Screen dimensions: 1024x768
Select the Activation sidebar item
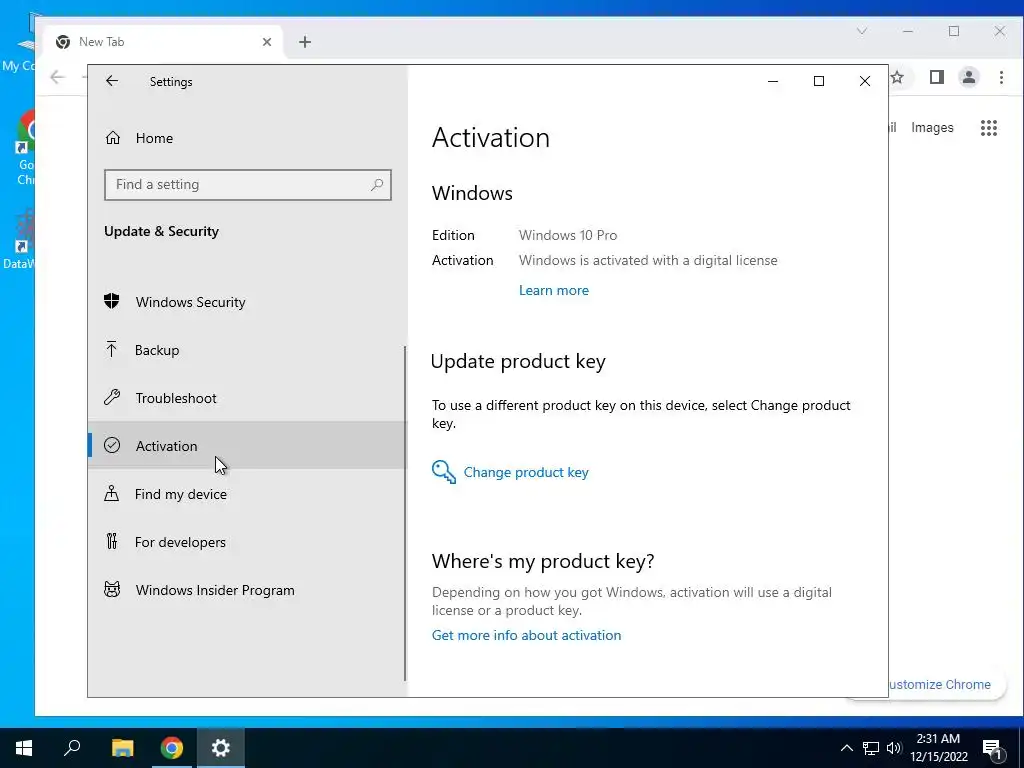(247, 445)
